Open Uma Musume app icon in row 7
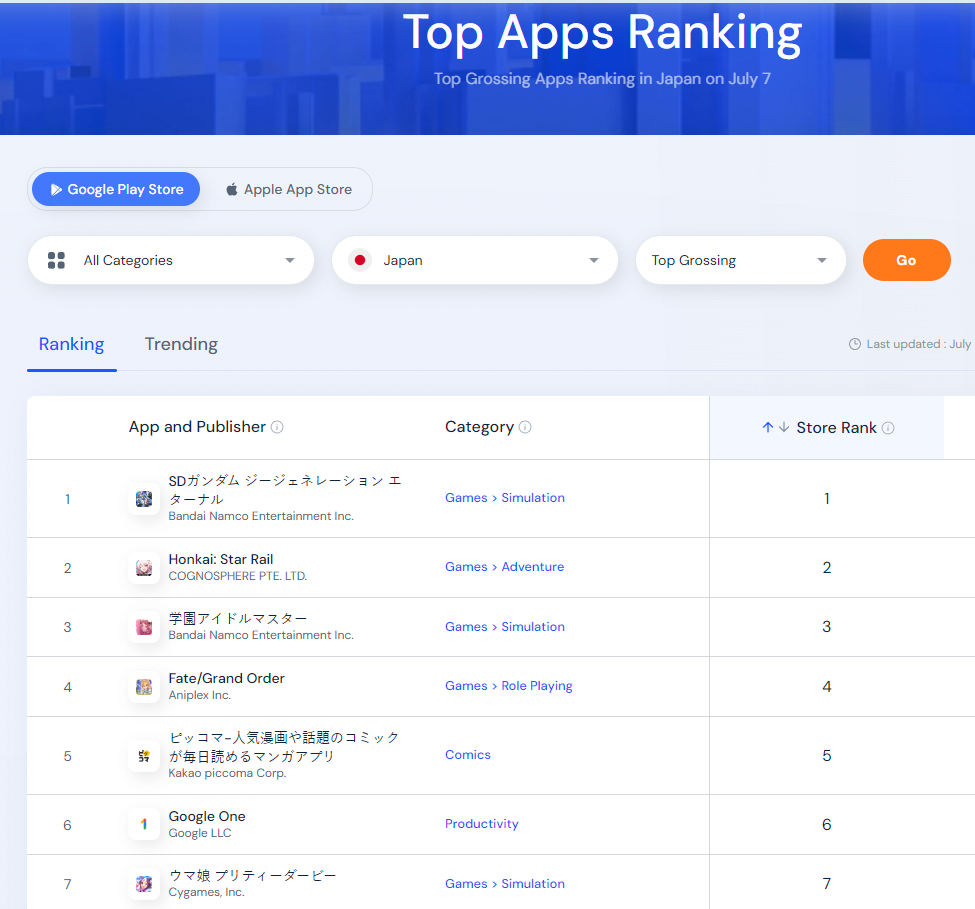 tap(144, 884)
